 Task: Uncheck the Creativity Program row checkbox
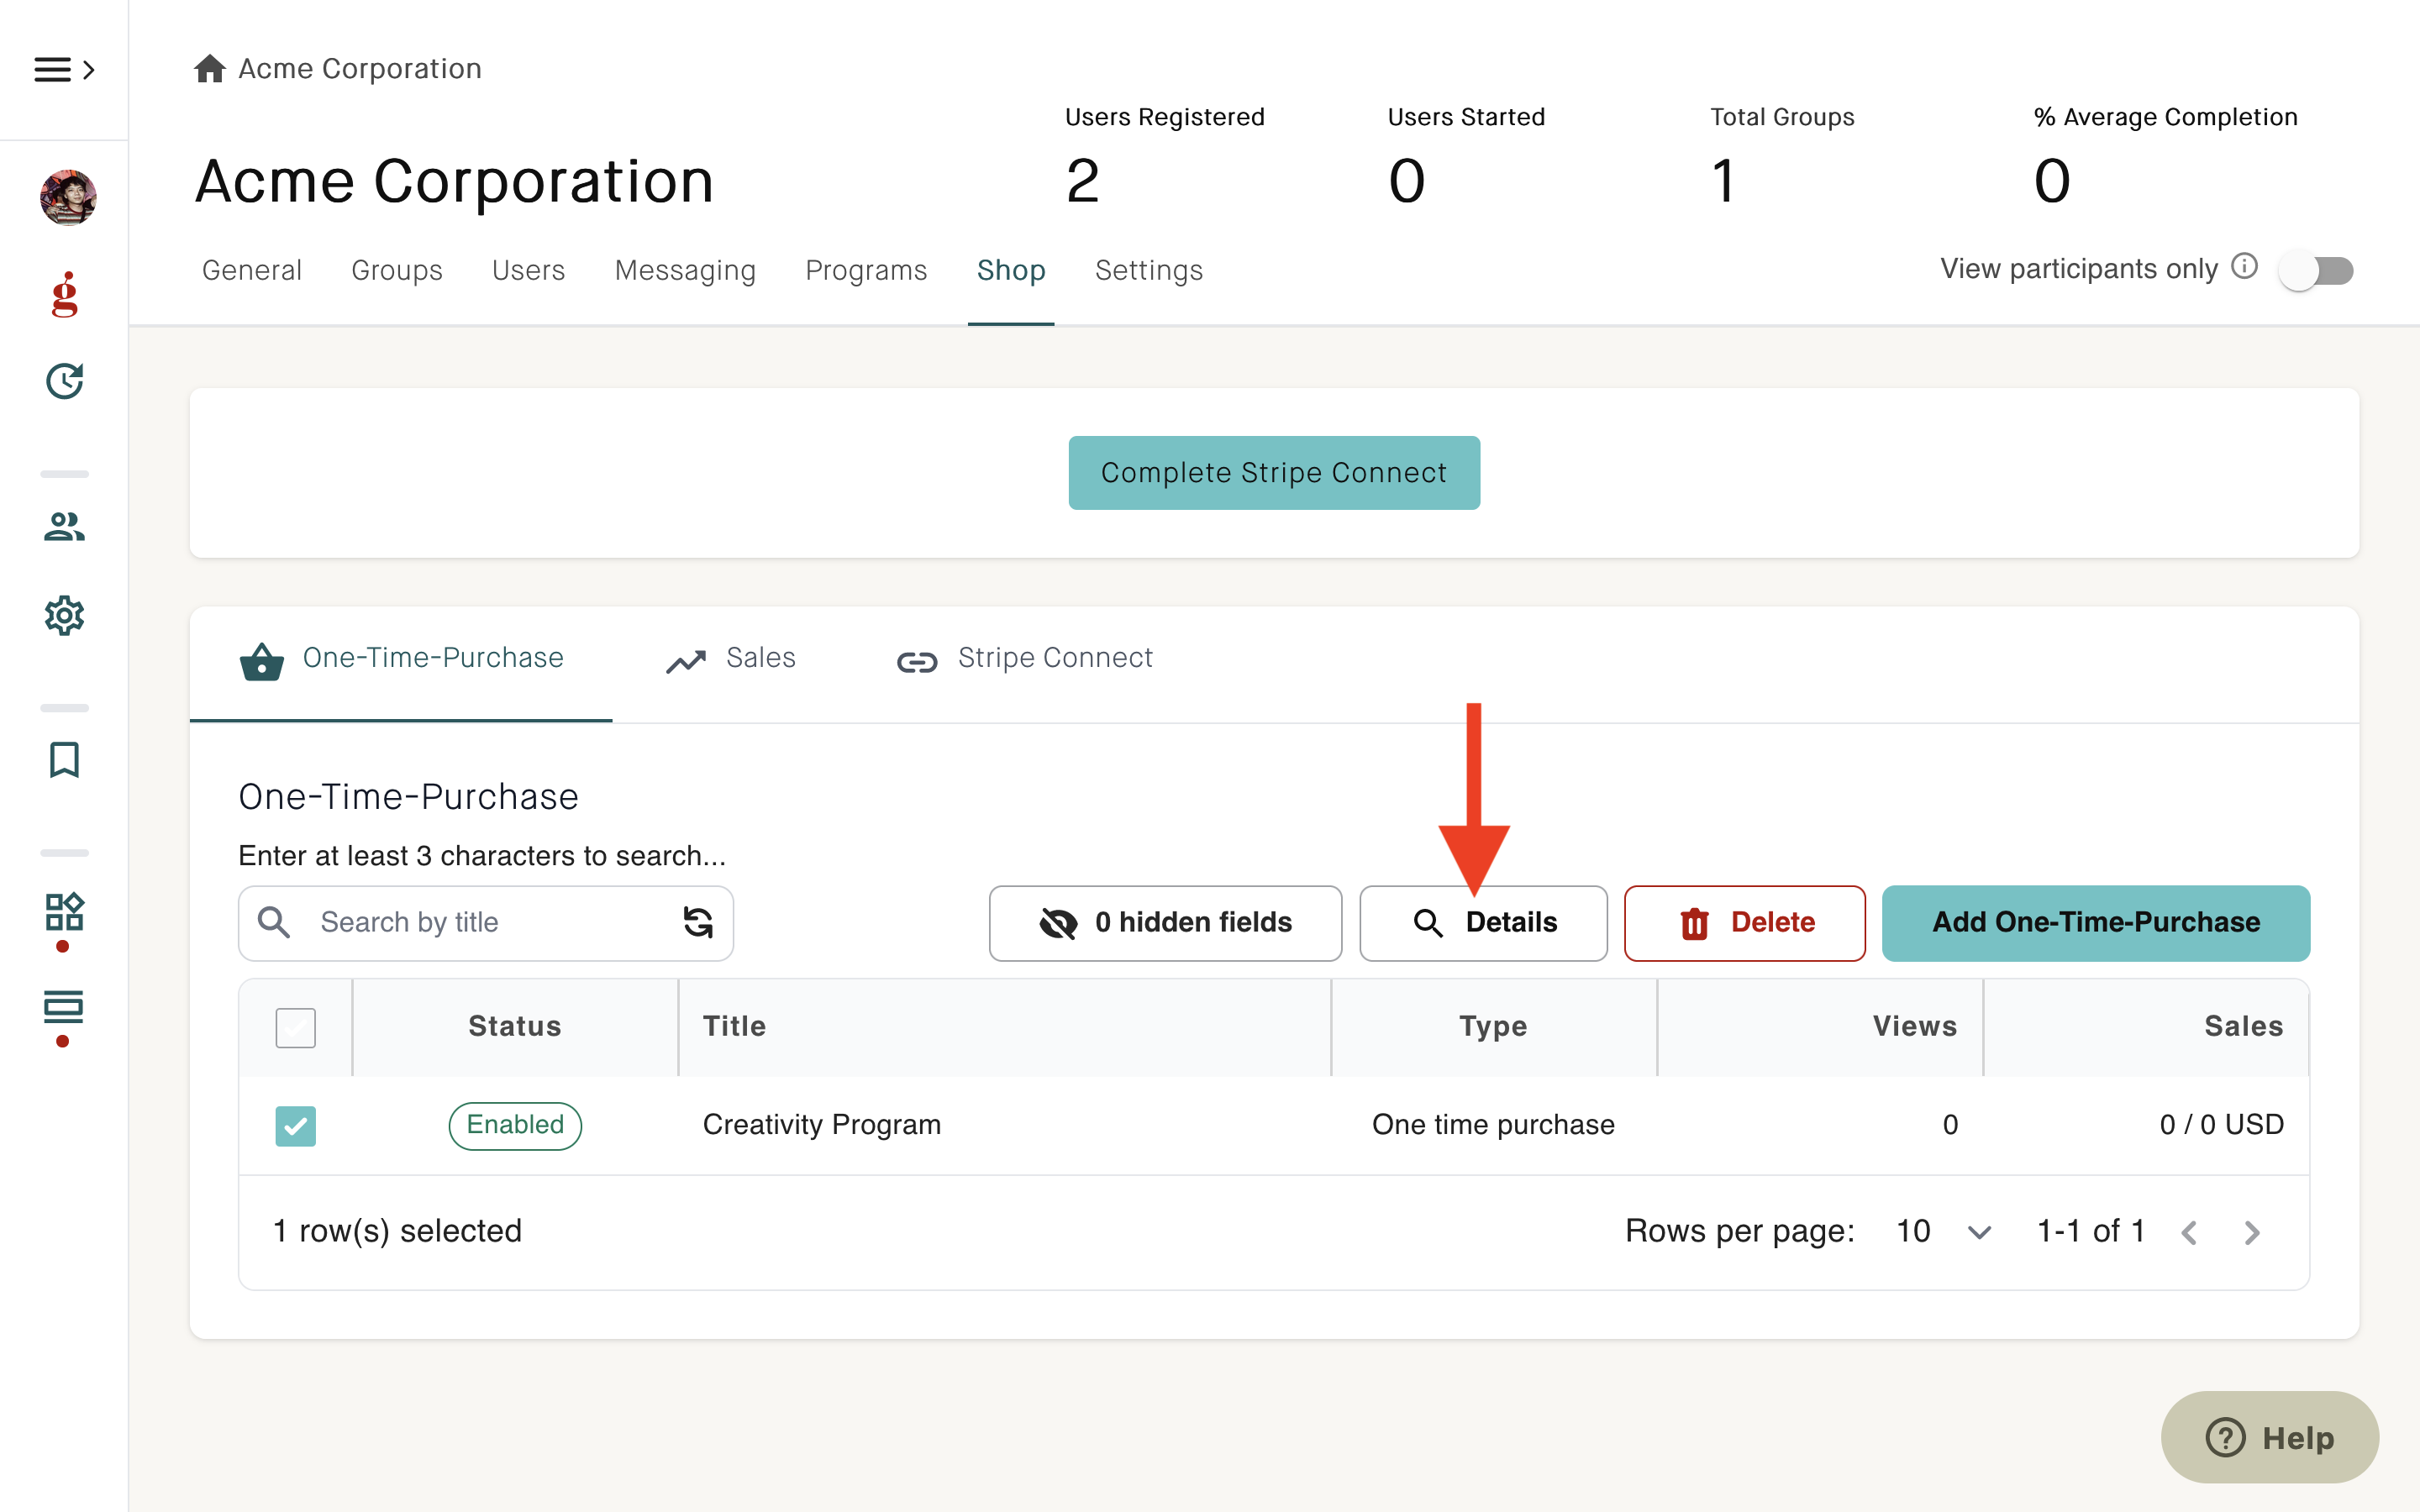295,1125
